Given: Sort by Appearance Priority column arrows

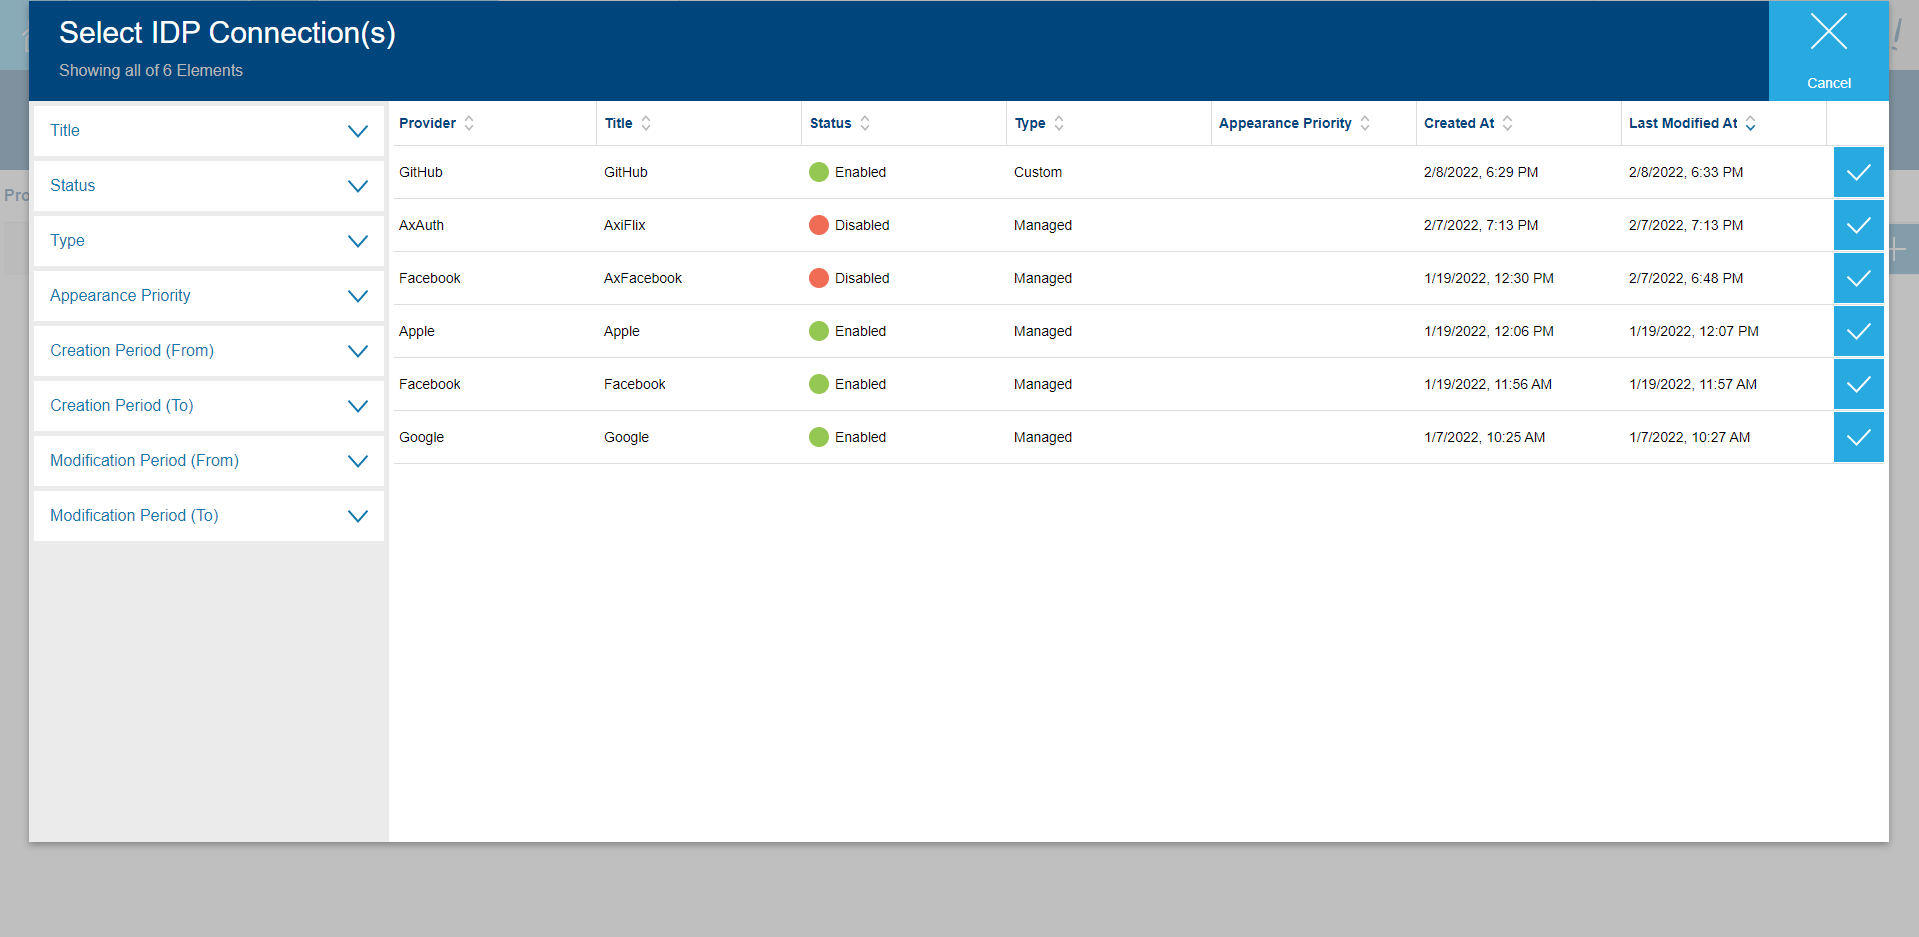Looking at the screenshot, I should coord(1366,123).
